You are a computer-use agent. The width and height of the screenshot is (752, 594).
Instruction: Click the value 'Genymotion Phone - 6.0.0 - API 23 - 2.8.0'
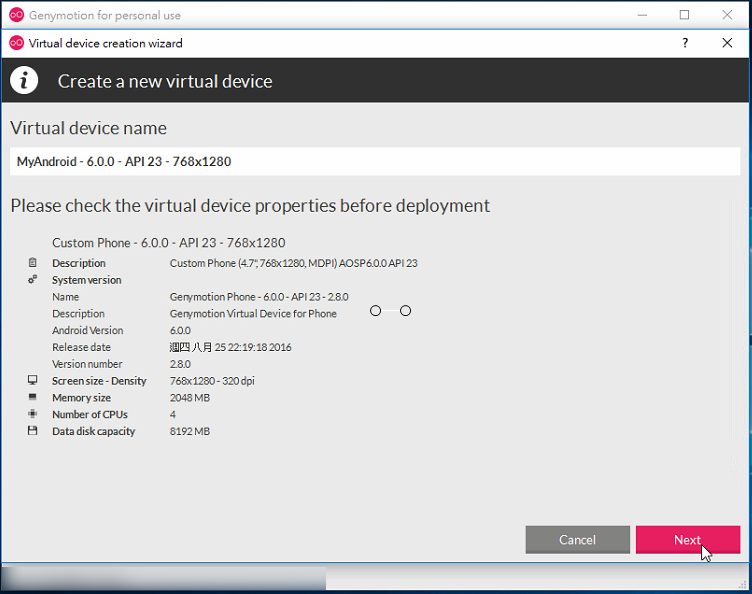coord(259,297)
